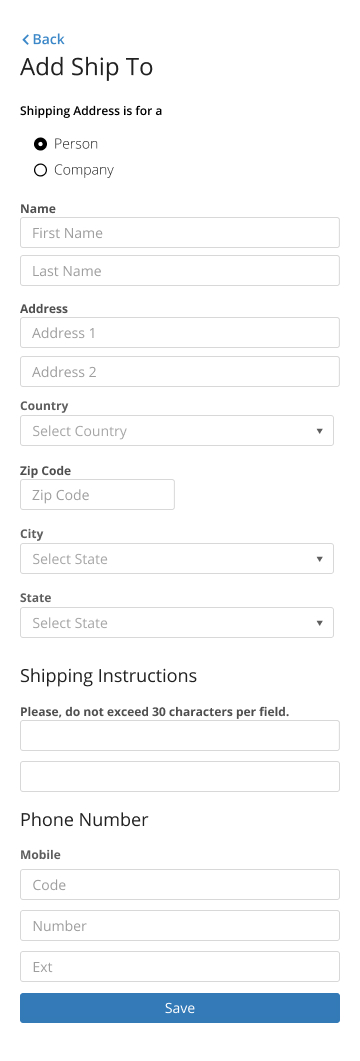Screen dimensions: 360x1061
Task: Click first shipping instructions field
Action: (180, 736)
